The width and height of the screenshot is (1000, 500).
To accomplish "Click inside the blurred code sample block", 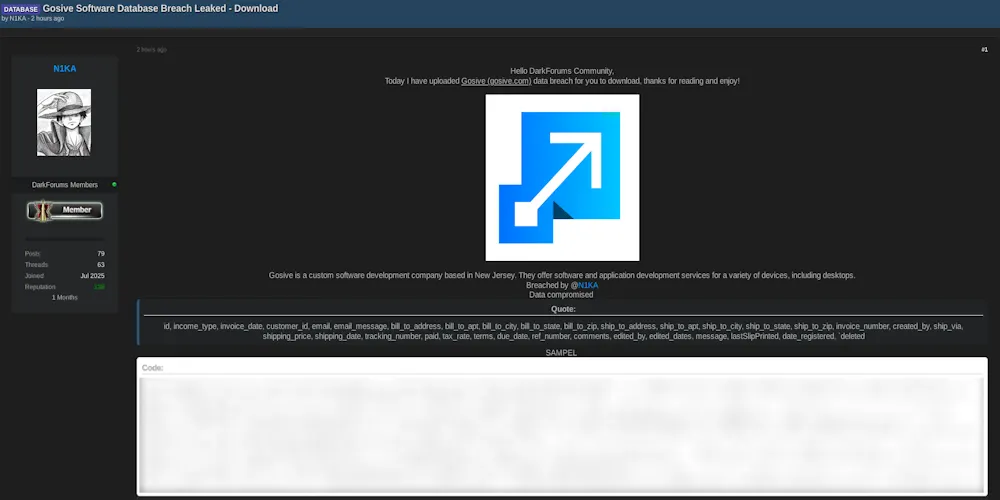I will [x=562, y=434].
